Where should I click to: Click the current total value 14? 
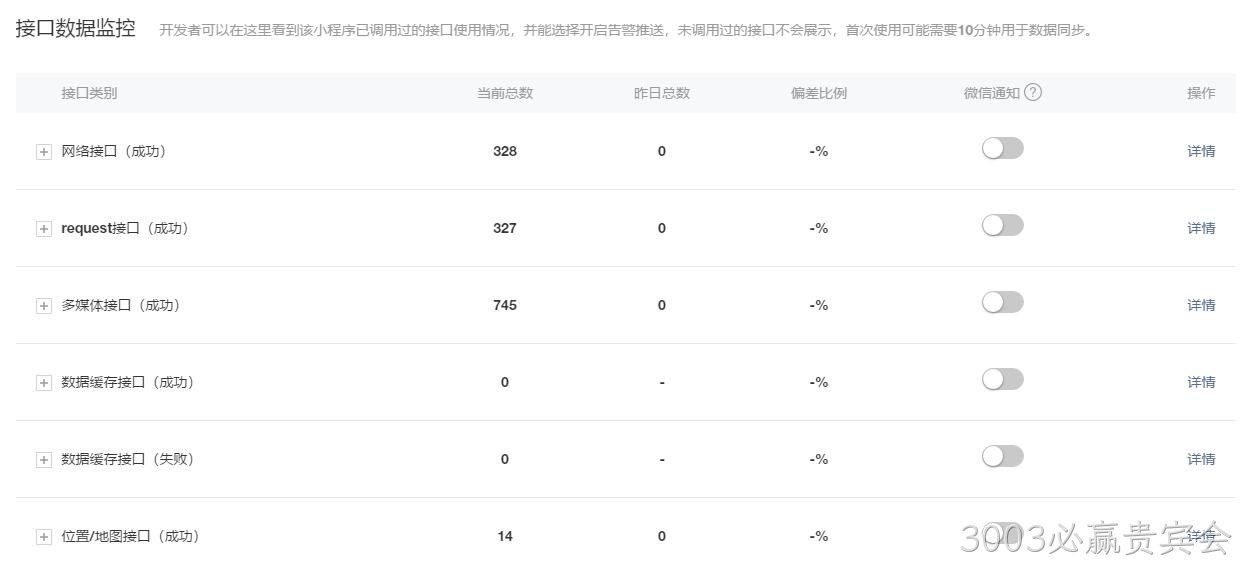pyautogui.click(x=505, y=536)
